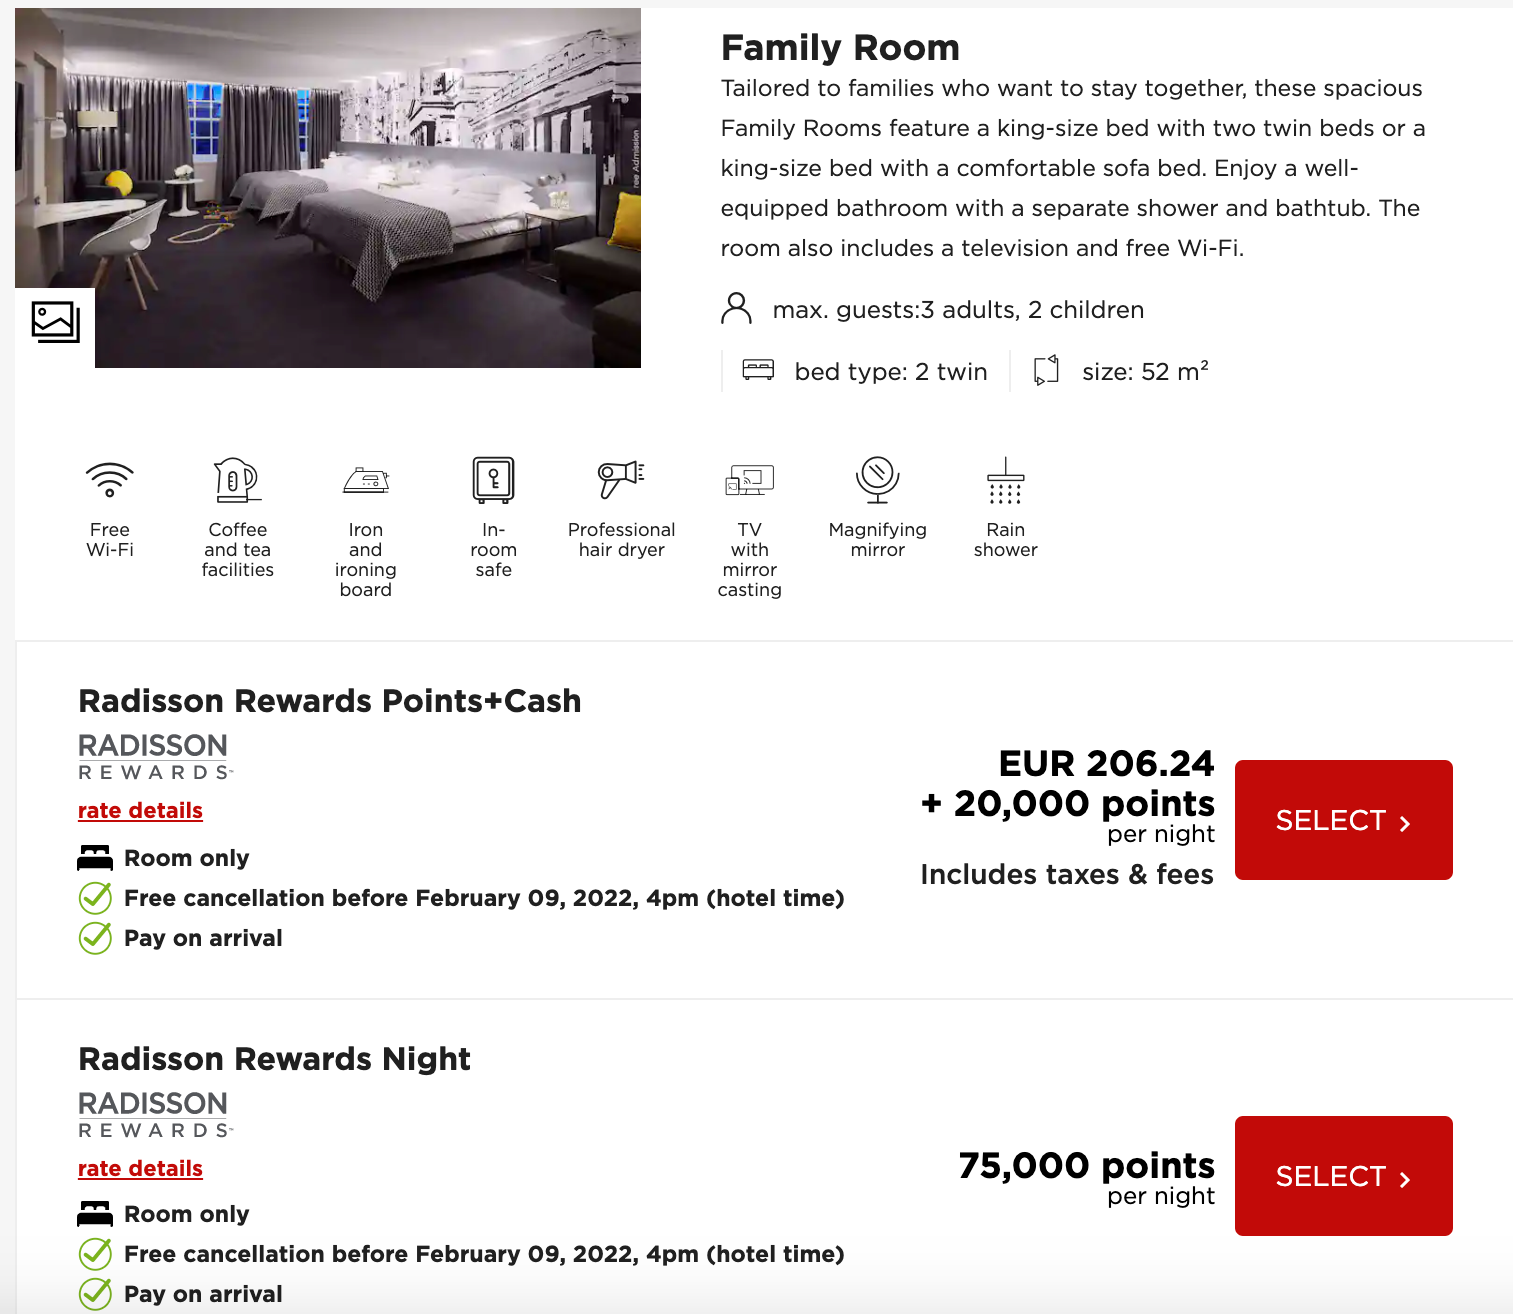
Task: Select the Professional hair dryer icon
Action: (621, 479)
